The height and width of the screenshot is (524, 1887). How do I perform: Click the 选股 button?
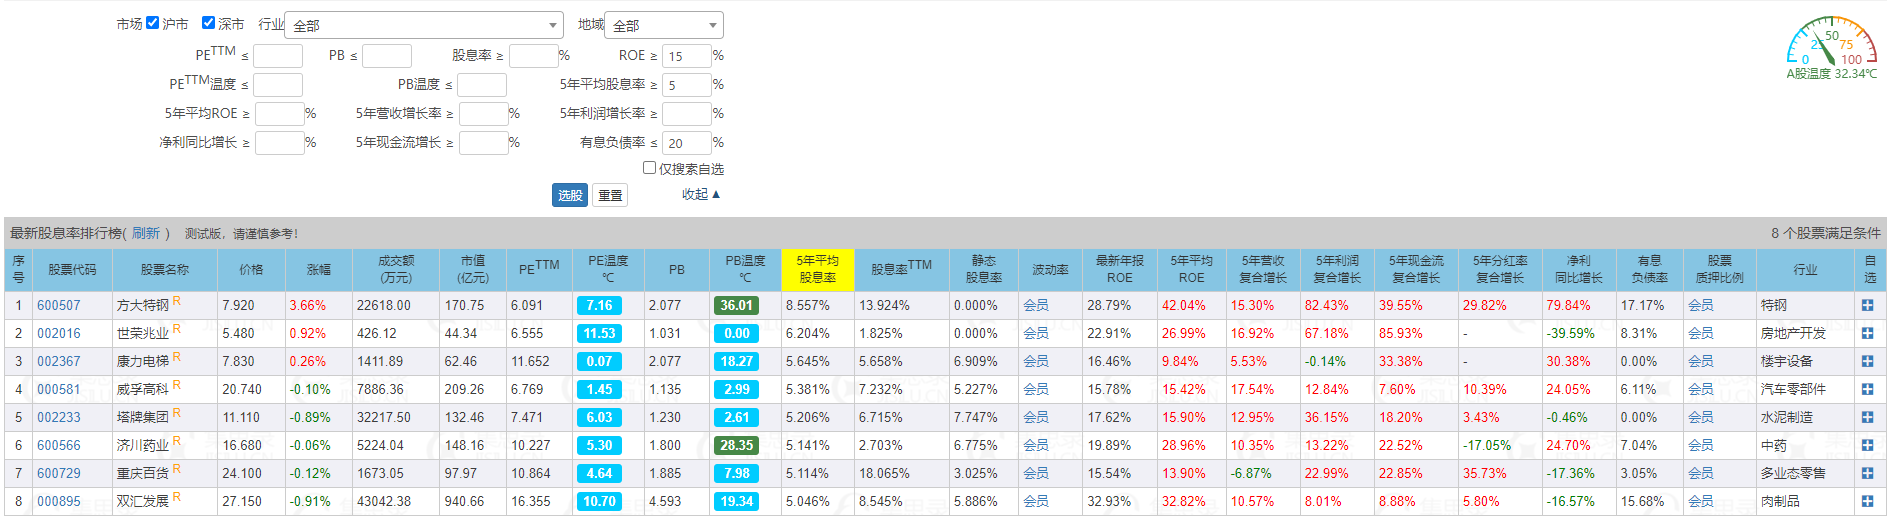[569, 195]
